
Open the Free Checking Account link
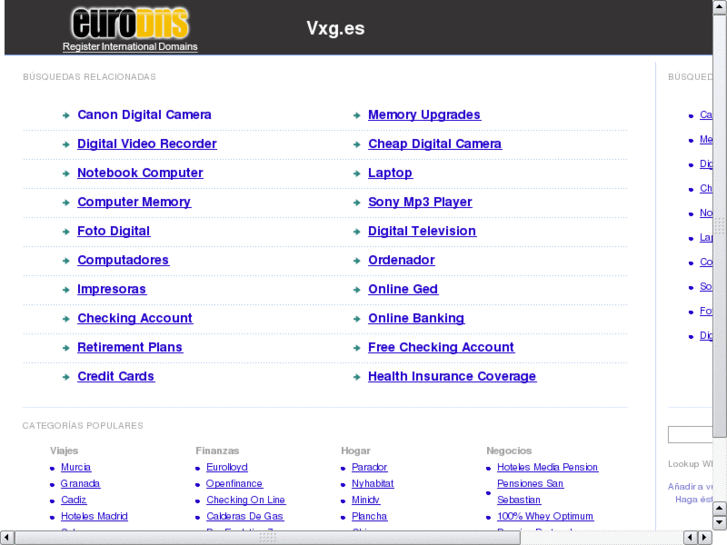(441, 347)
